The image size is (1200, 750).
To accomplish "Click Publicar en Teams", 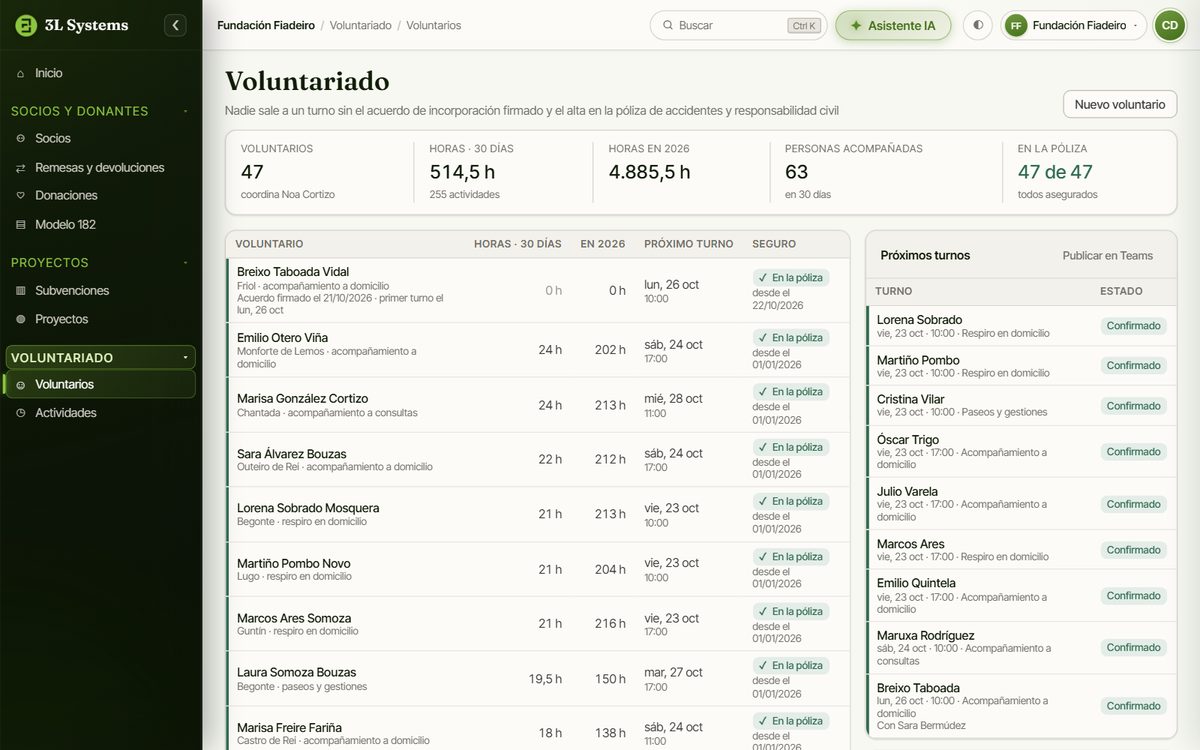I will 1107,256.
